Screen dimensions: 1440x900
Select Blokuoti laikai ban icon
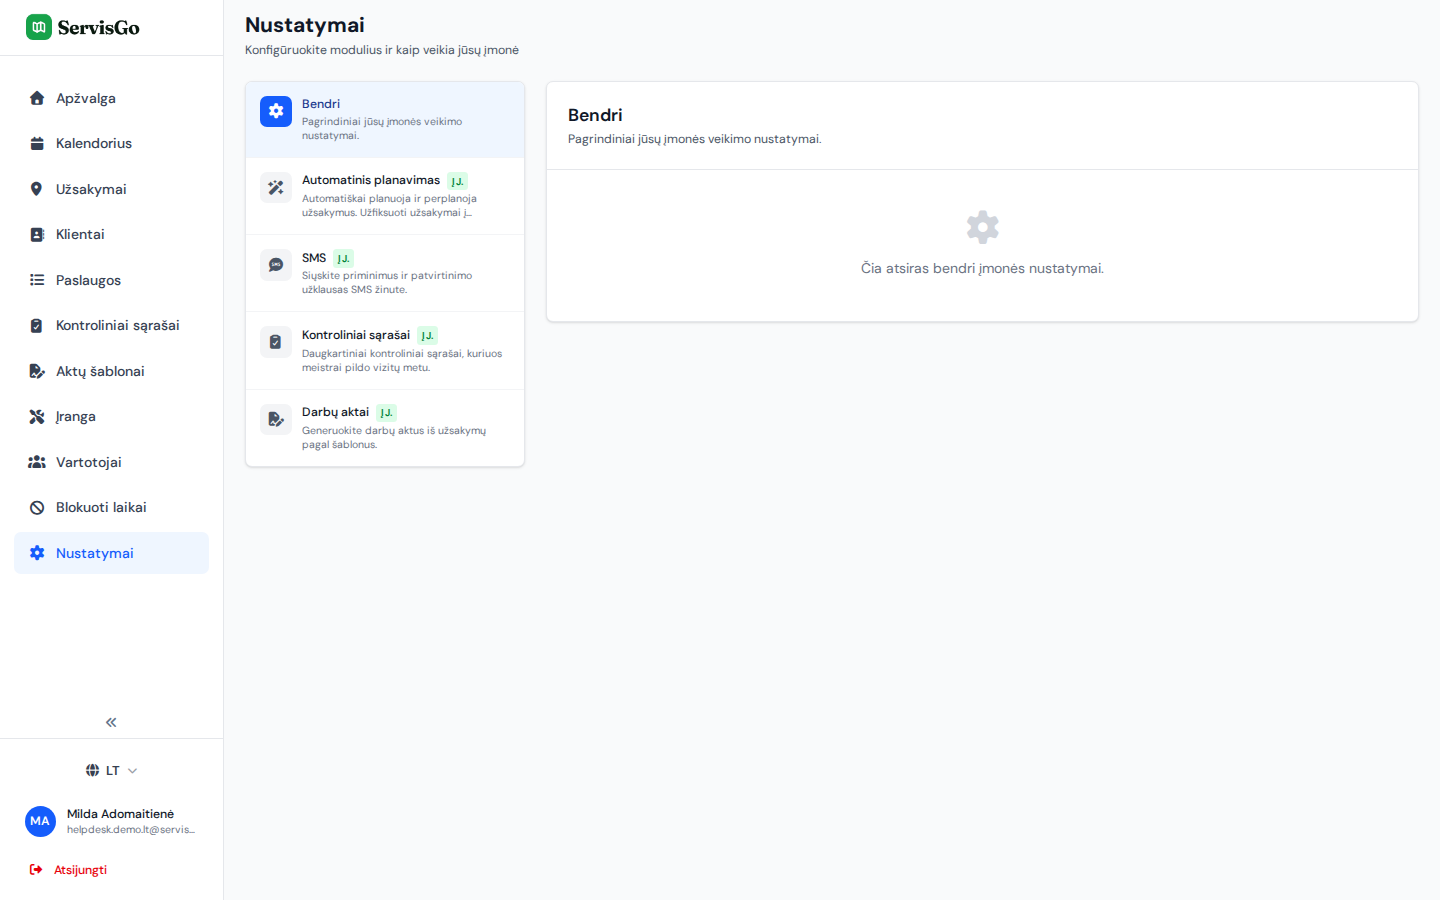pyautogui.click(x=37, y=507)
